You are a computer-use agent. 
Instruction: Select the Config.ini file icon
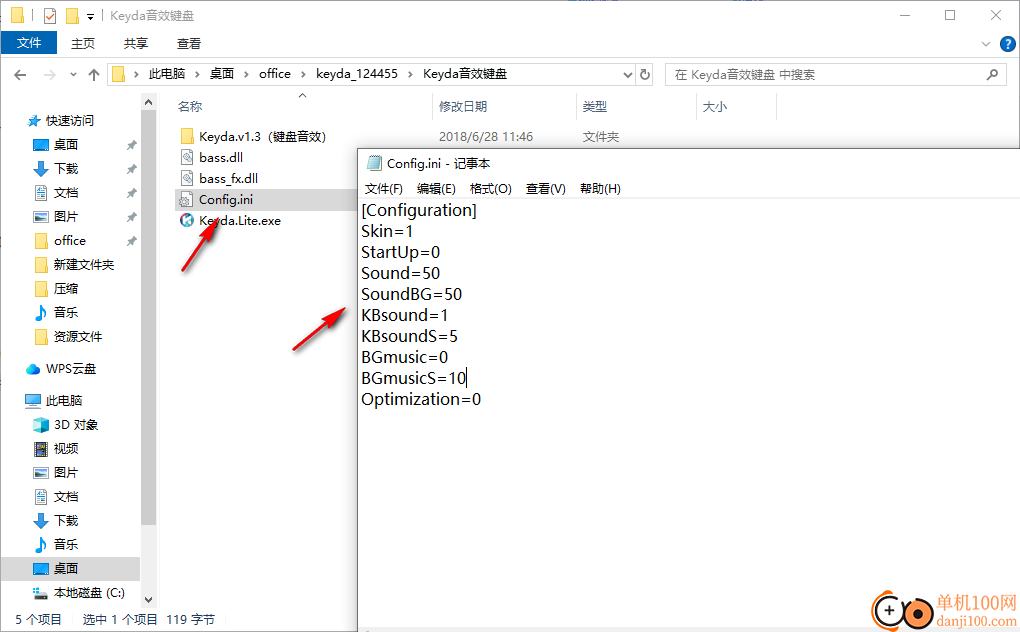tap(187, 200)
